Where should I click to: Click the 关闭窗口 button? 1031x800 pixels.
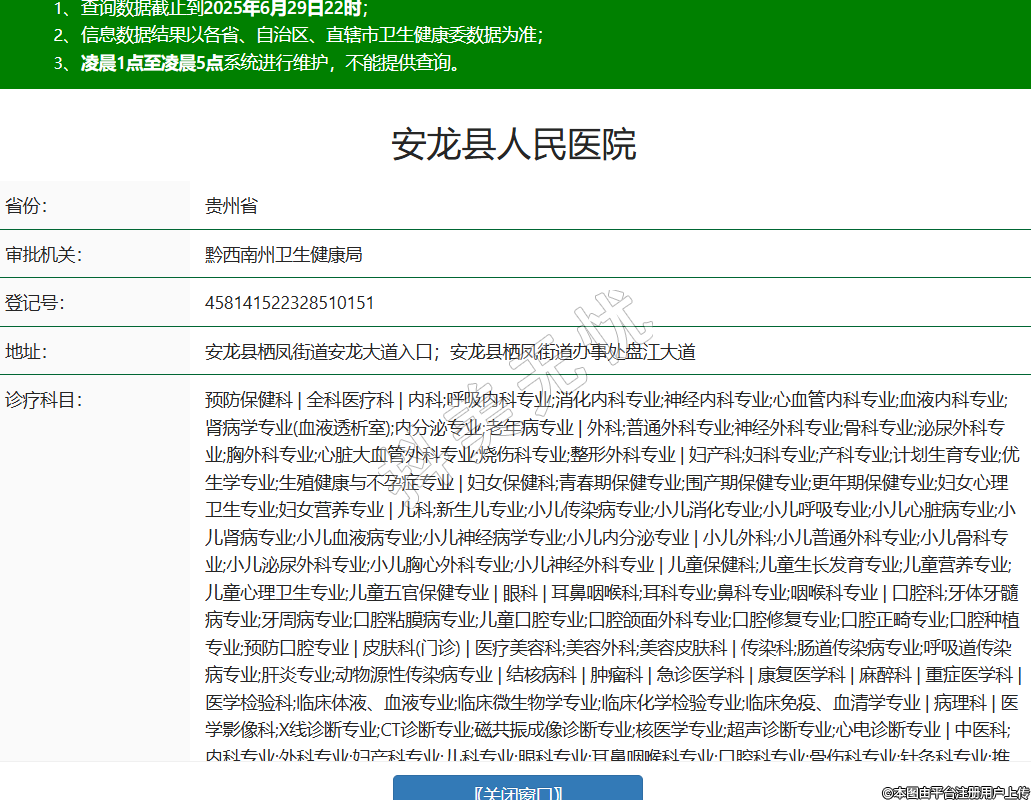coord(517,789)
